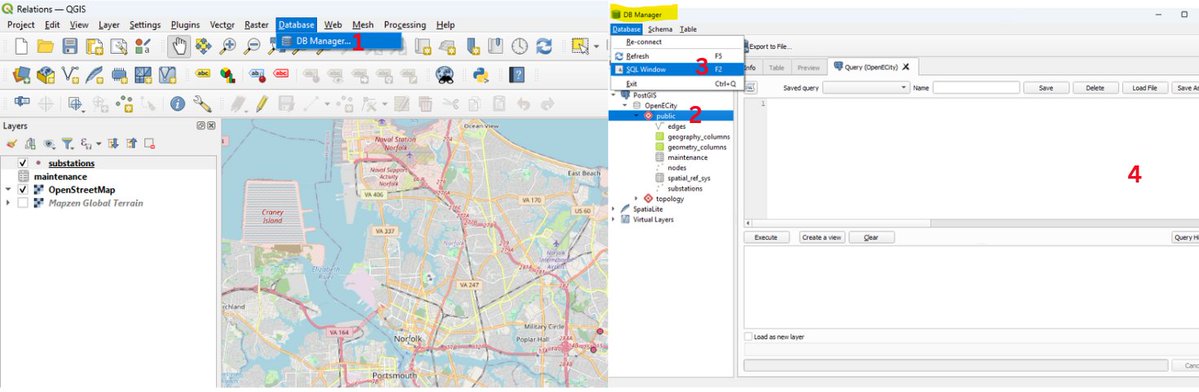This screenshot has width=1199, height=392.
Task: Select features by area tool
Action: click(x=580, y=46)
